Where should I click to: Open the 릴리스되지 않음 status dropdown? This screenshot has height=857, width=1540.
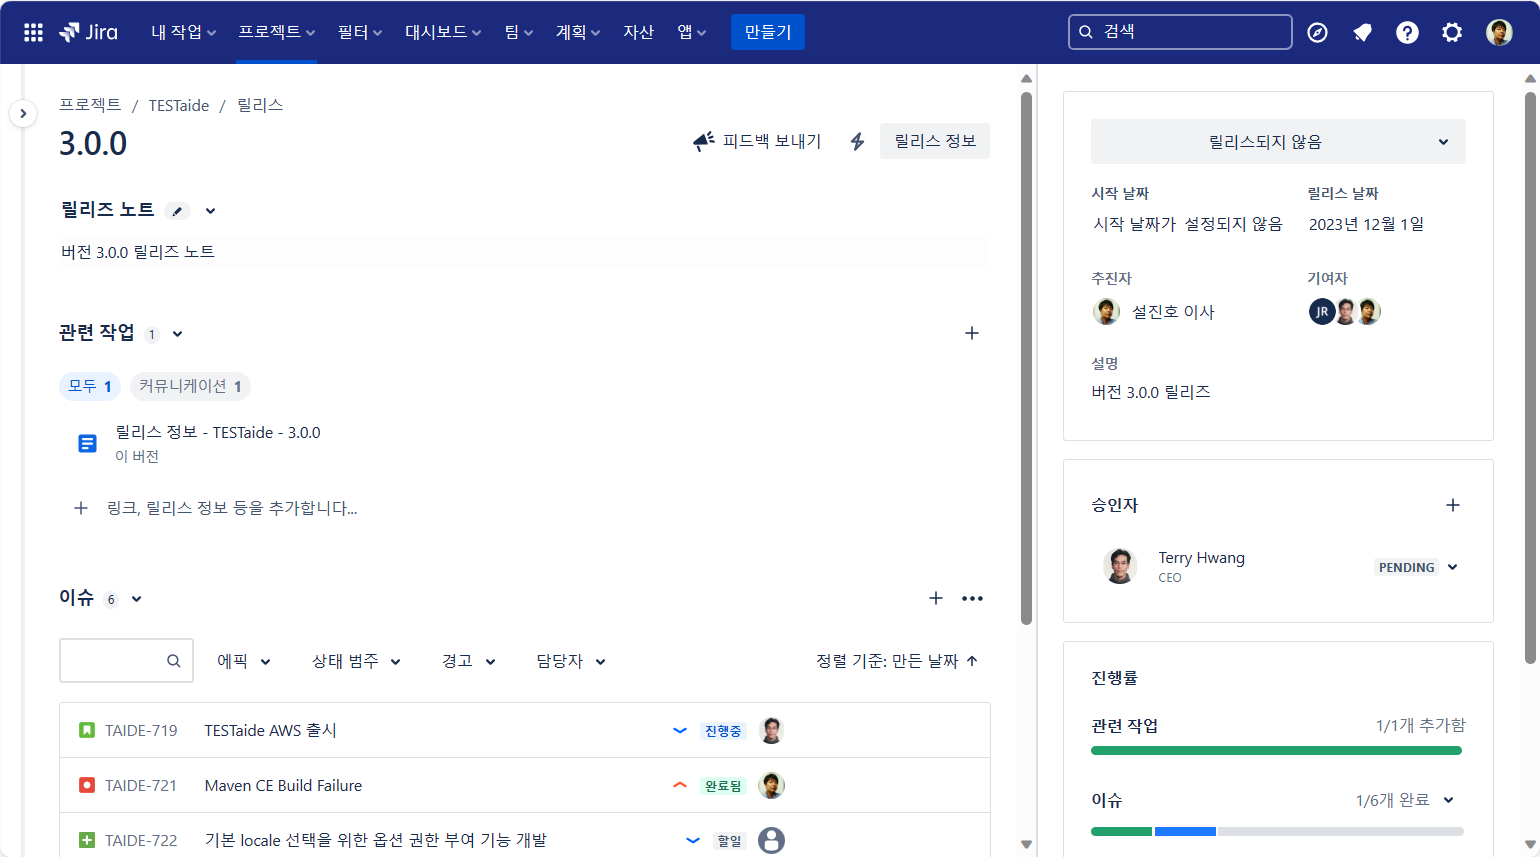[x=1278, y=142]
